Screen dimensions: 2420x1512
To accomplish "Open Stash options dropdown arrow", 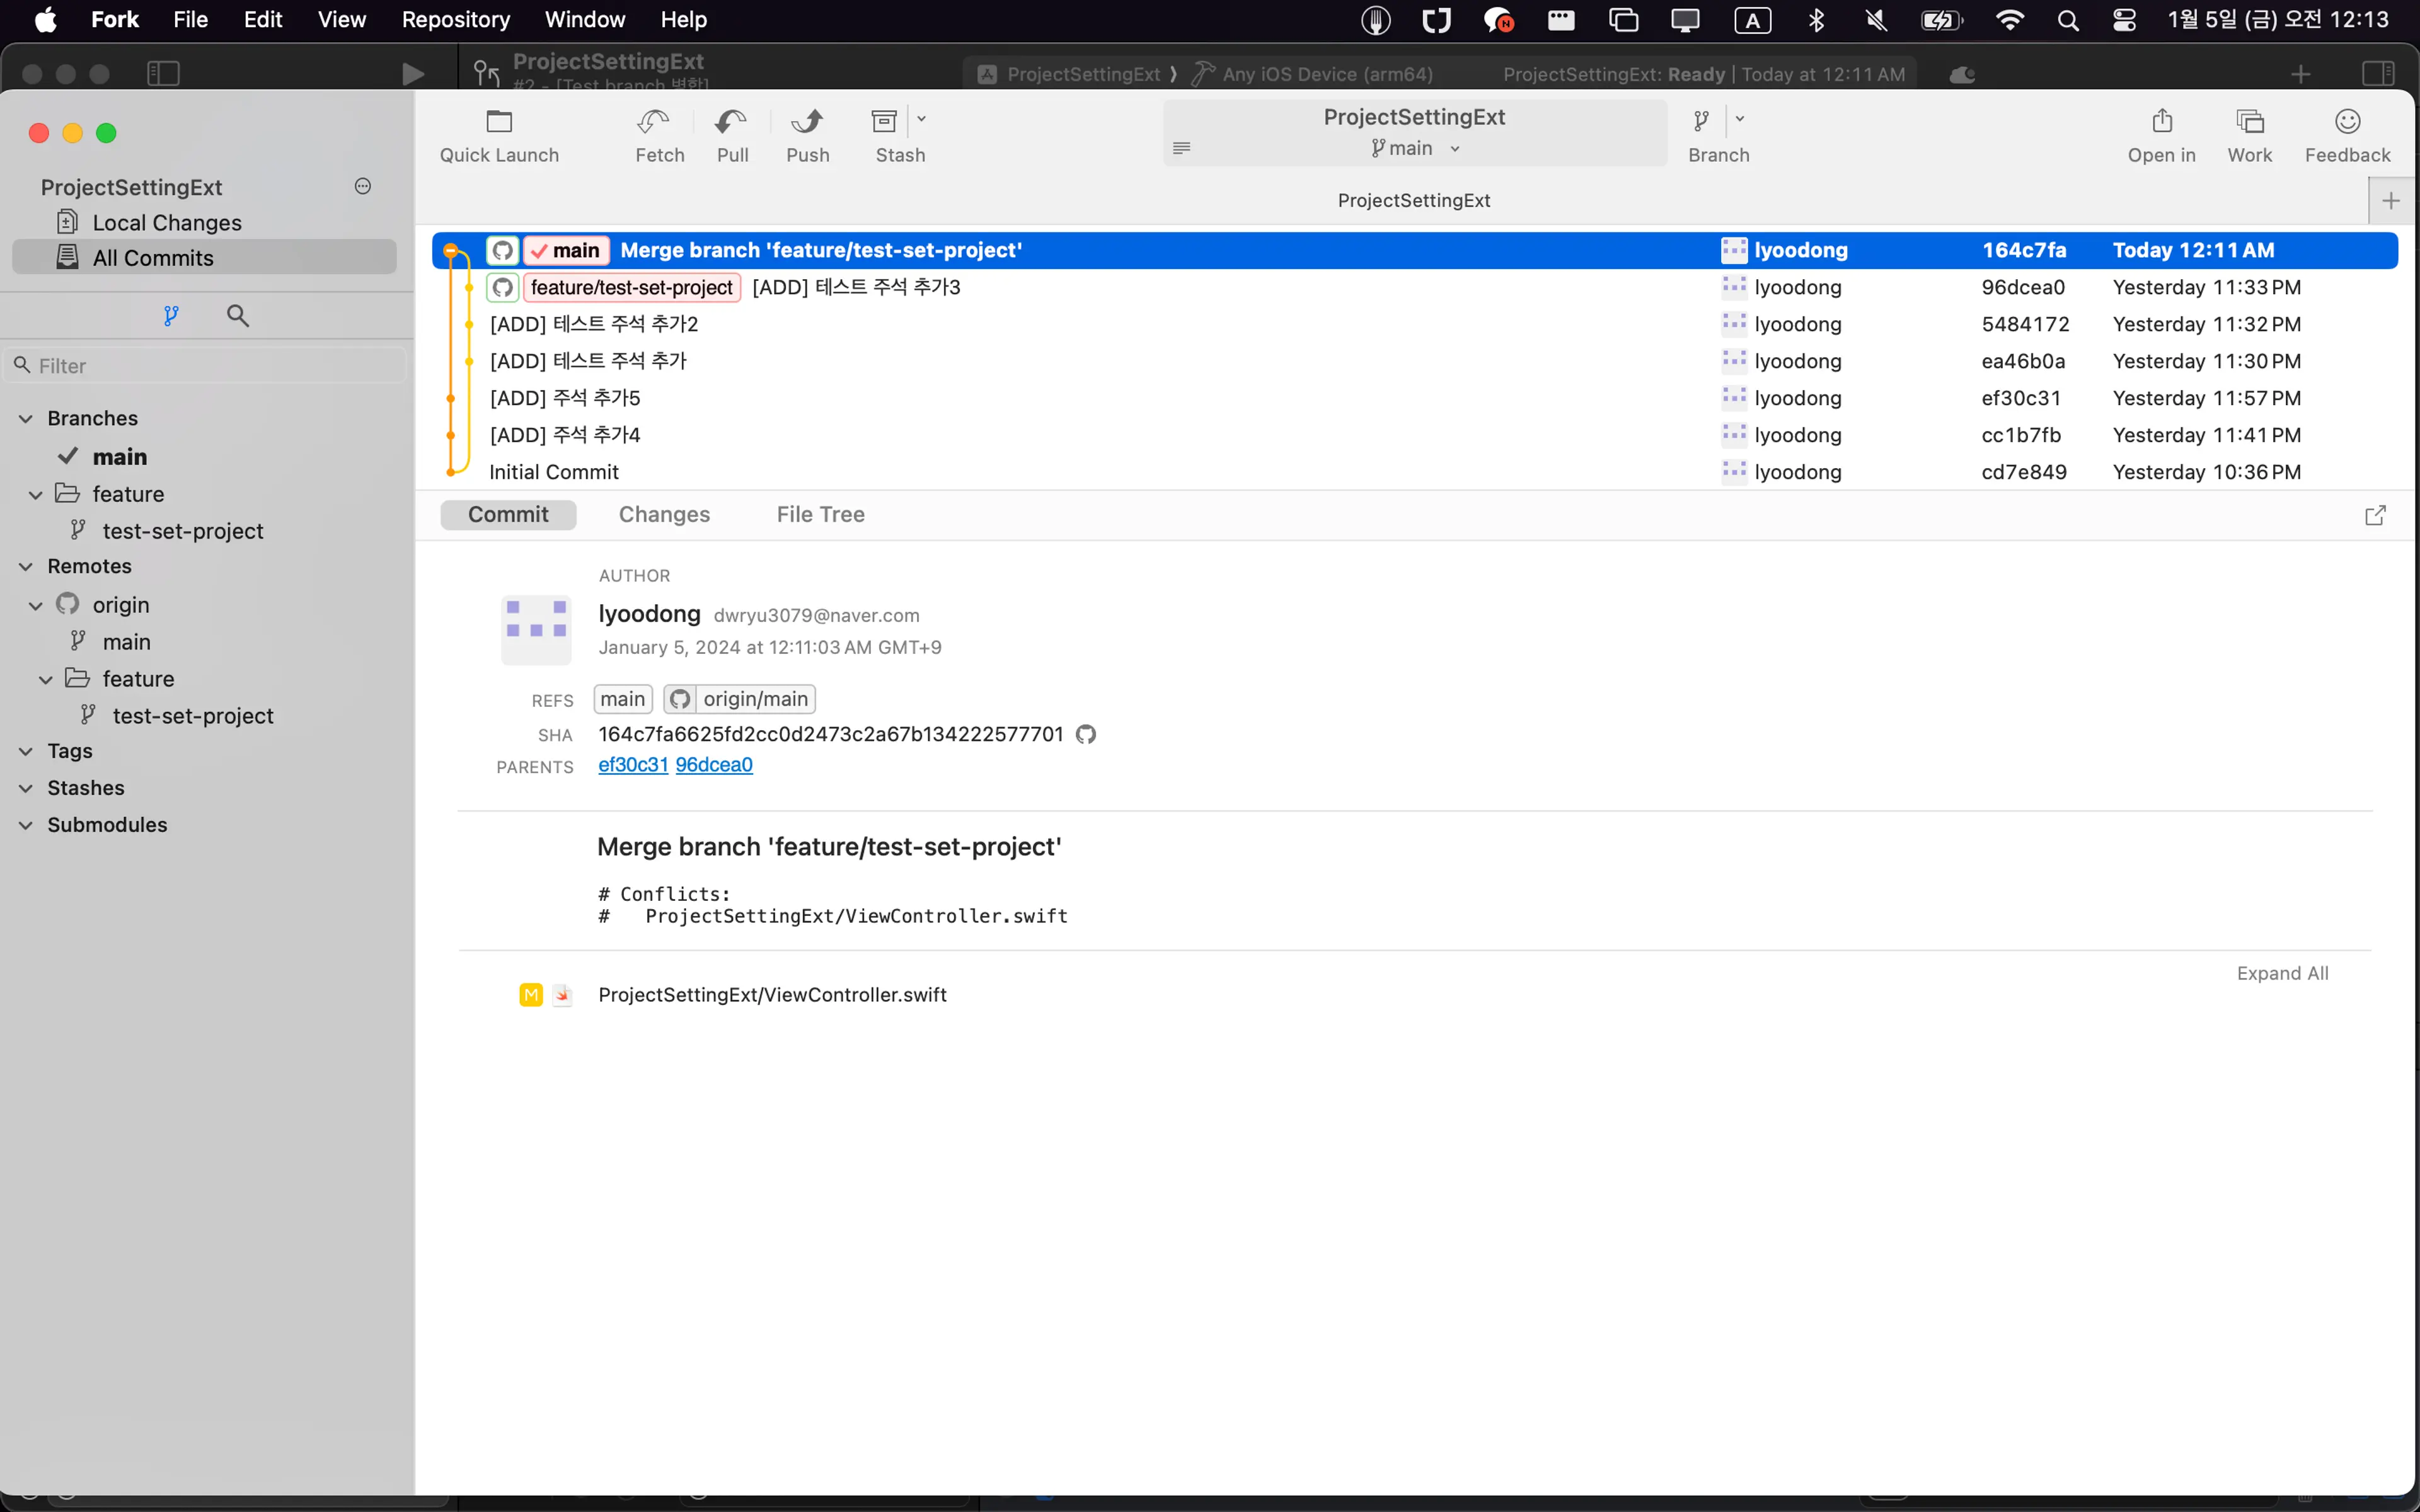I will point(922,119).
